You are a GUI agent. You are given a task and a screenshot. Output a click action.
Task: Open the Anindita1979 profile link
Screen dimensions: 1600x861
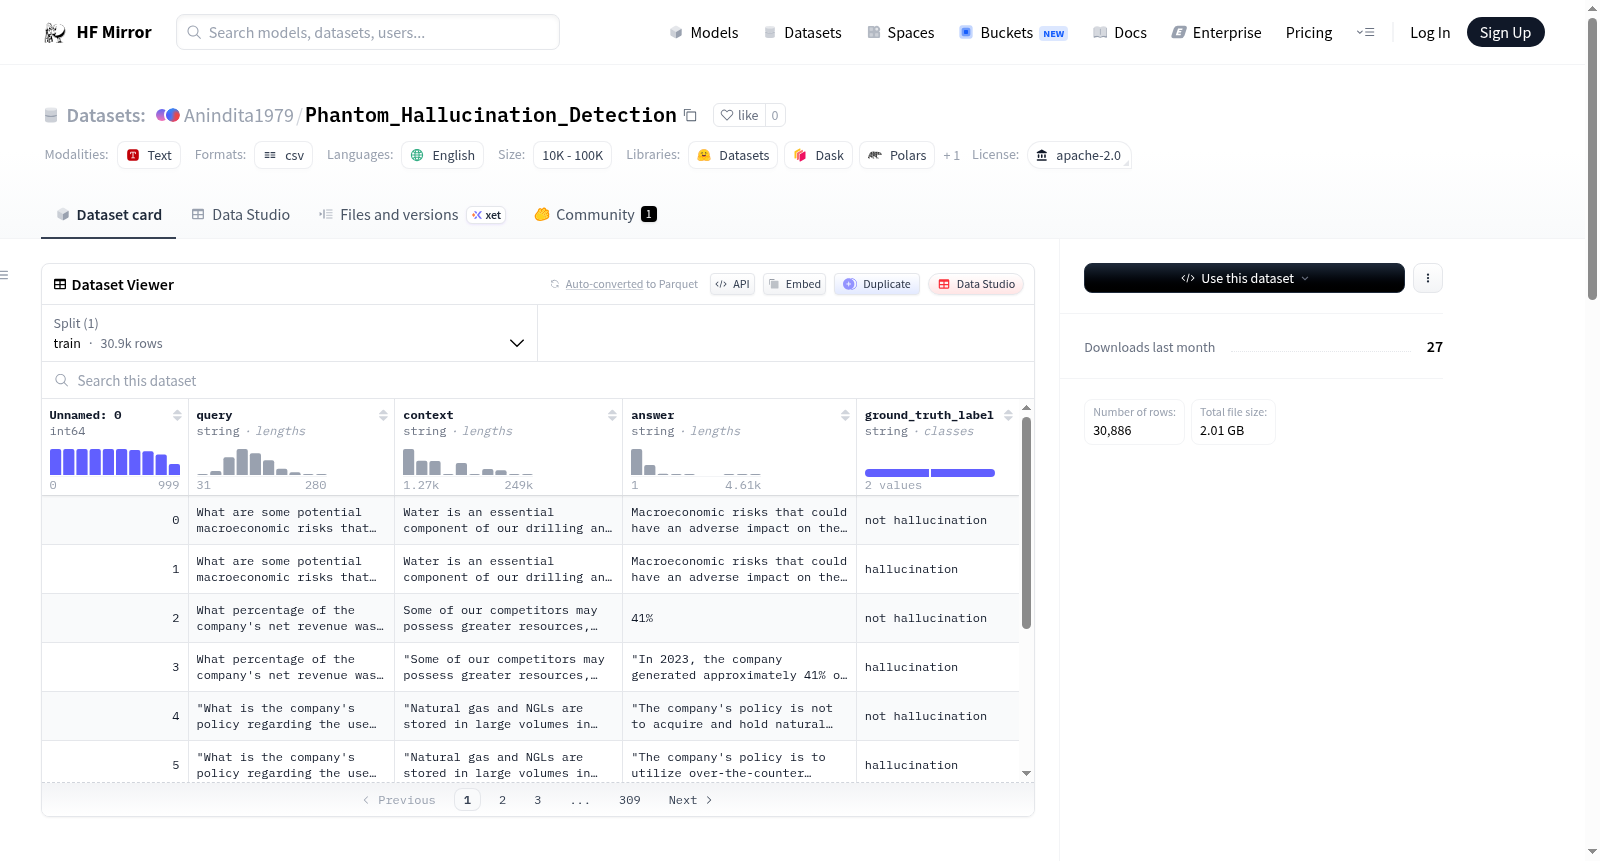tap(239, 115)
